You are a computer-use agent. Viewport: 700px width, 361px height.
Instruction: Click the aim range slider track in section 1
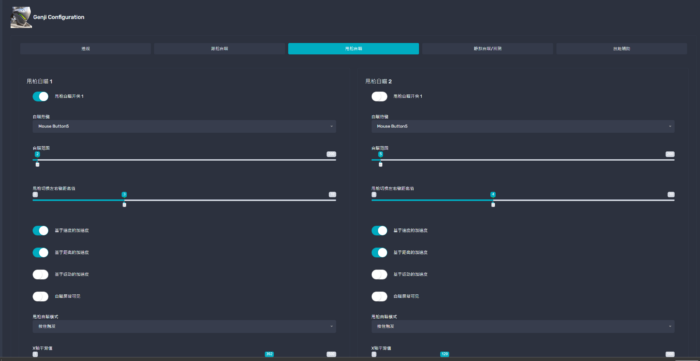point(184,160)
